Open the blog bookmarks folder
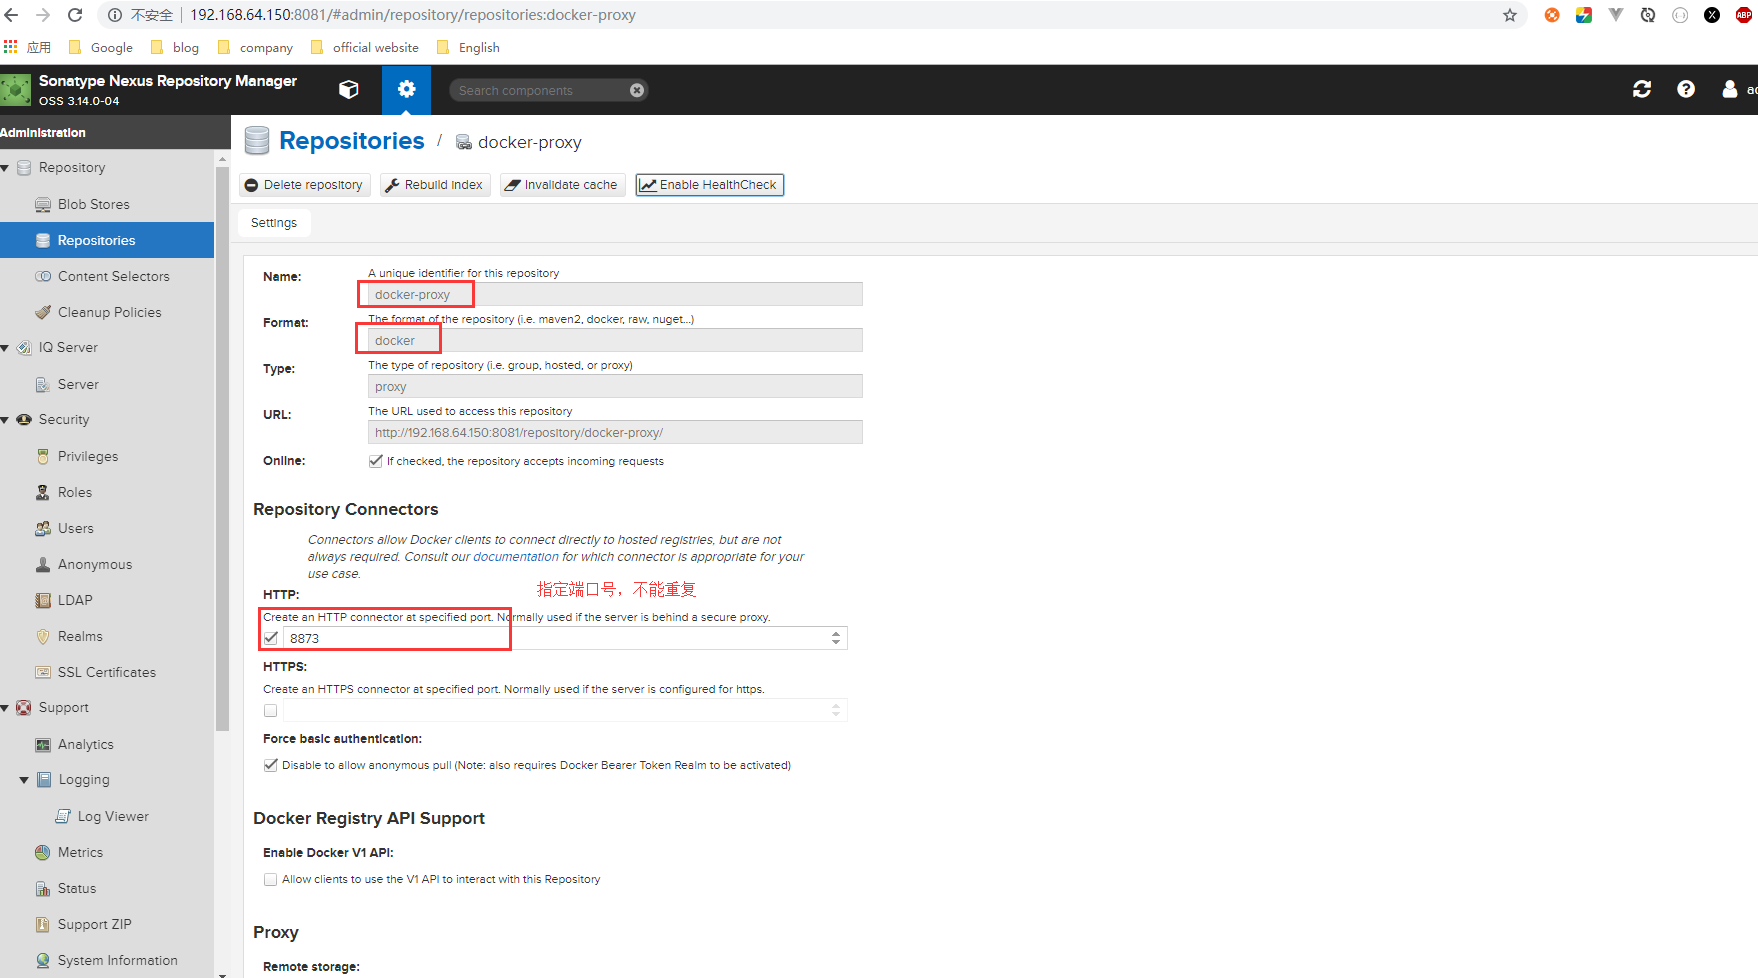The height and width of the screenshot is (978, 1758). coord(175,47)
